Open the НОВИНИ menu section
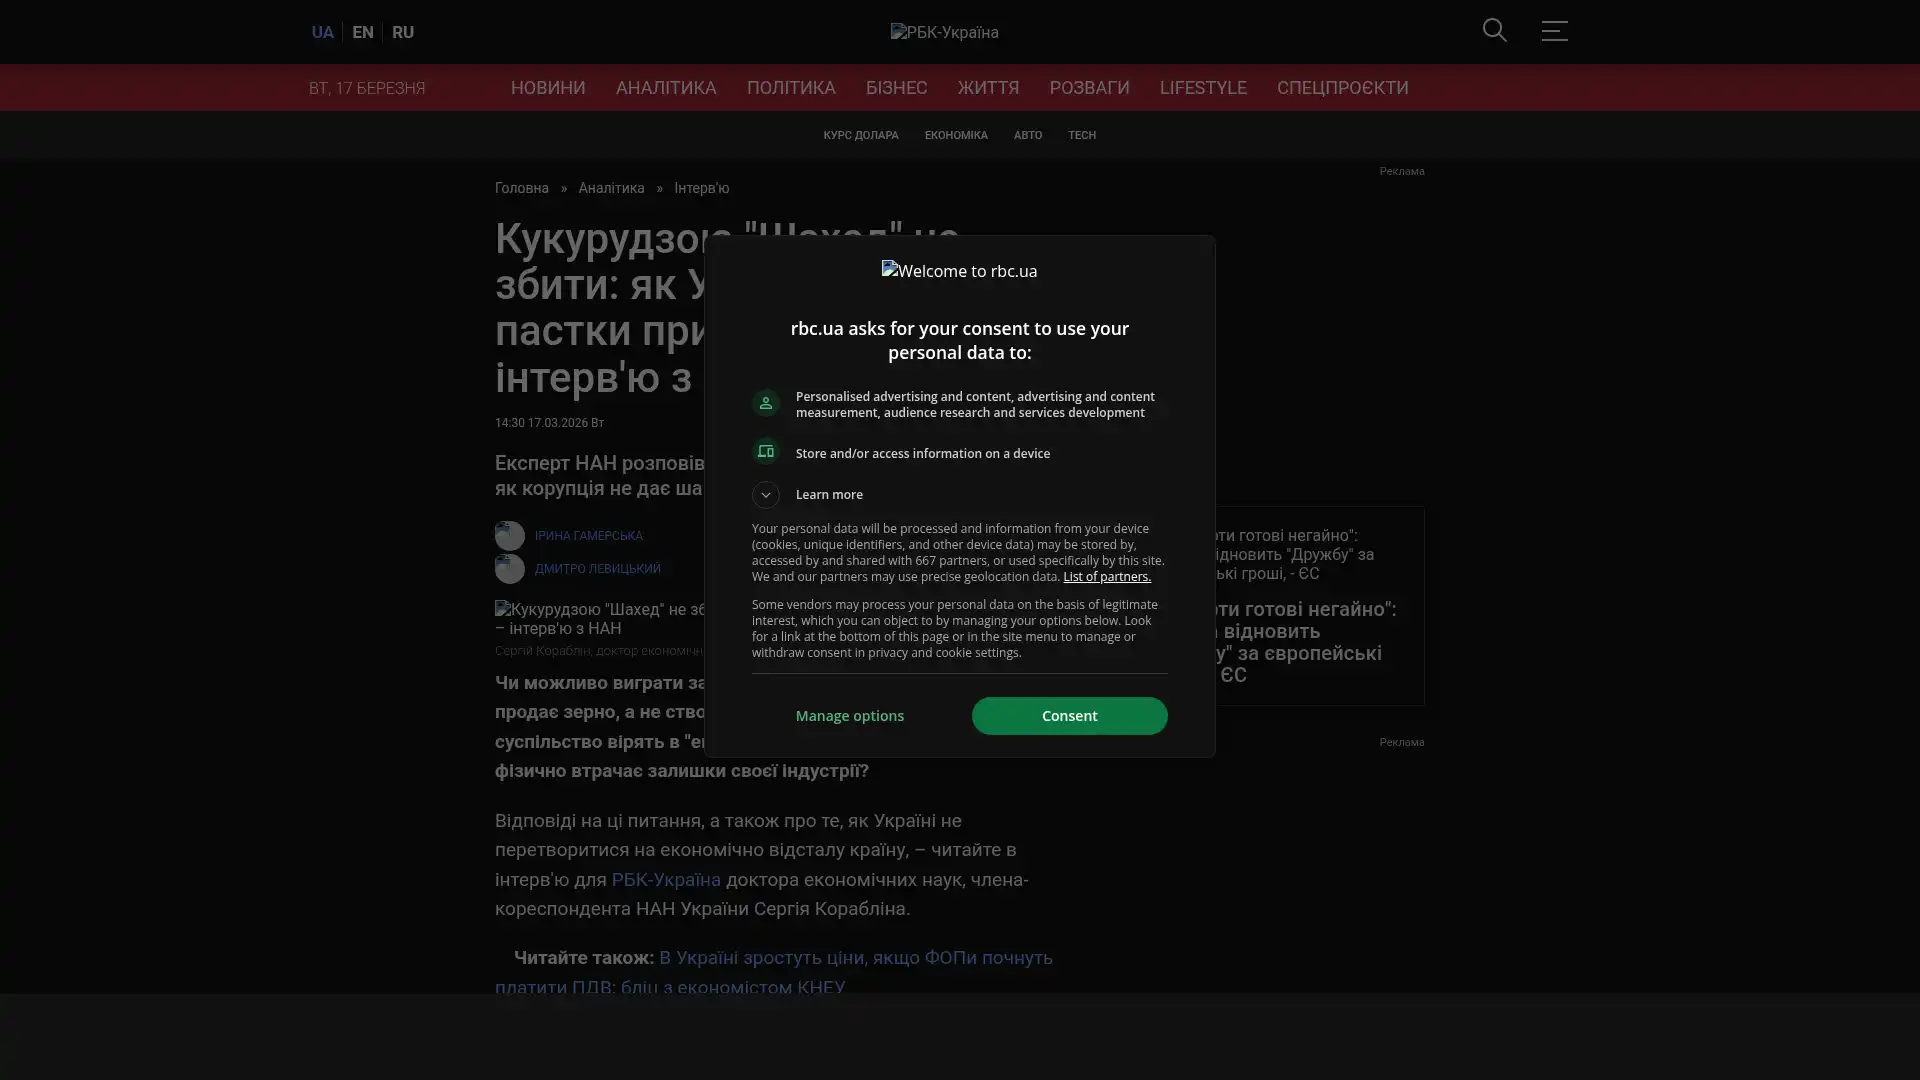1920x1080 pixels. pyautogui.click(x=548, y=88)
